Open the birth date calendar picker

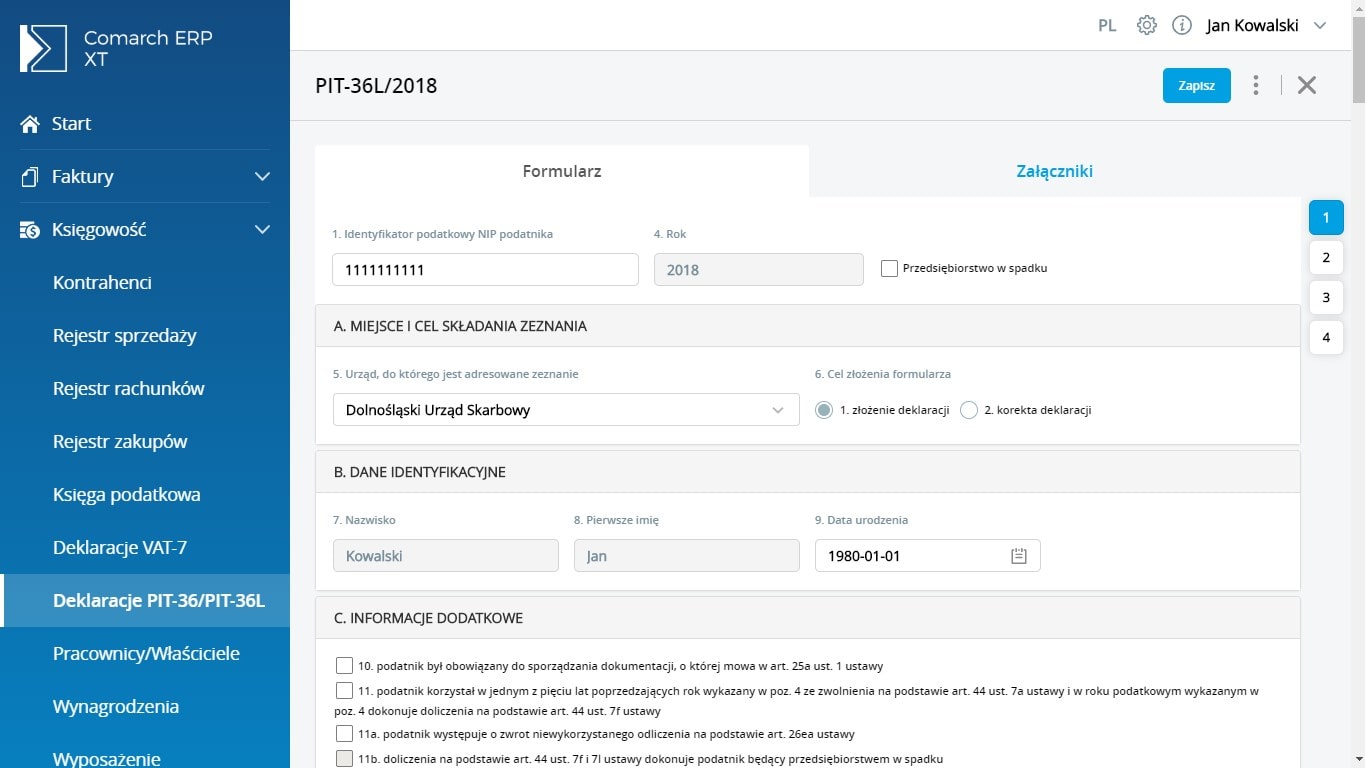coord(1019,556)
